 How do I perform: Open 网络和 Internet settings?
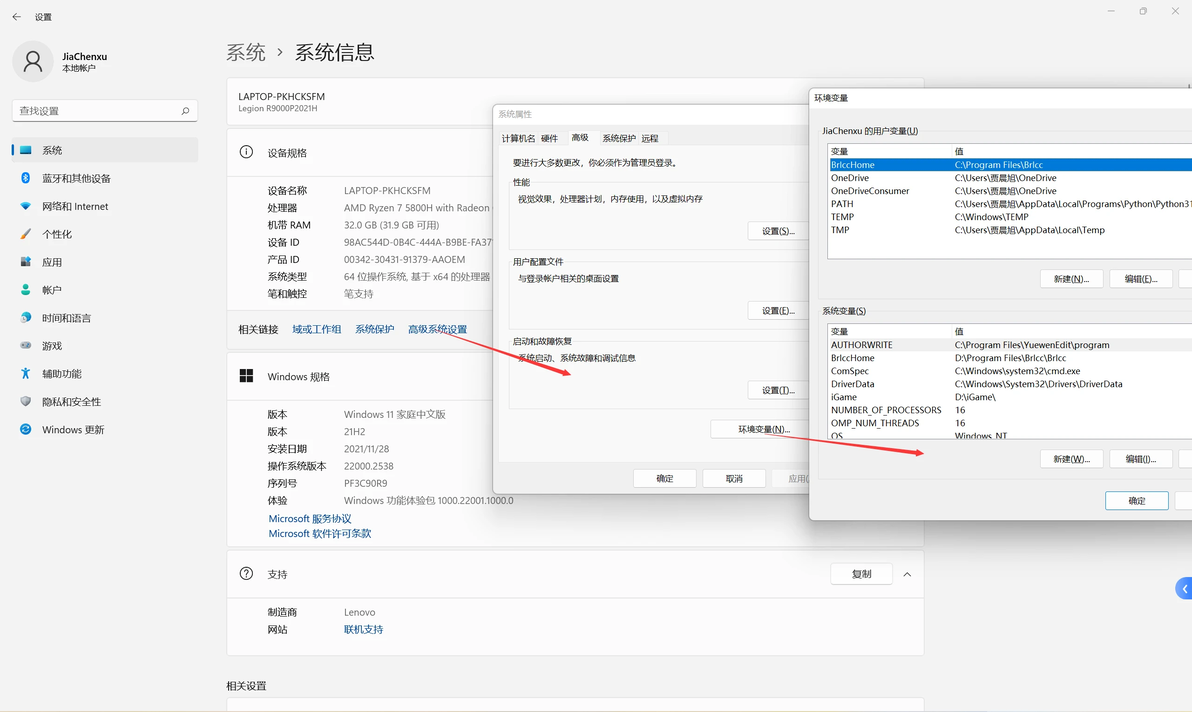pos(105,206)
